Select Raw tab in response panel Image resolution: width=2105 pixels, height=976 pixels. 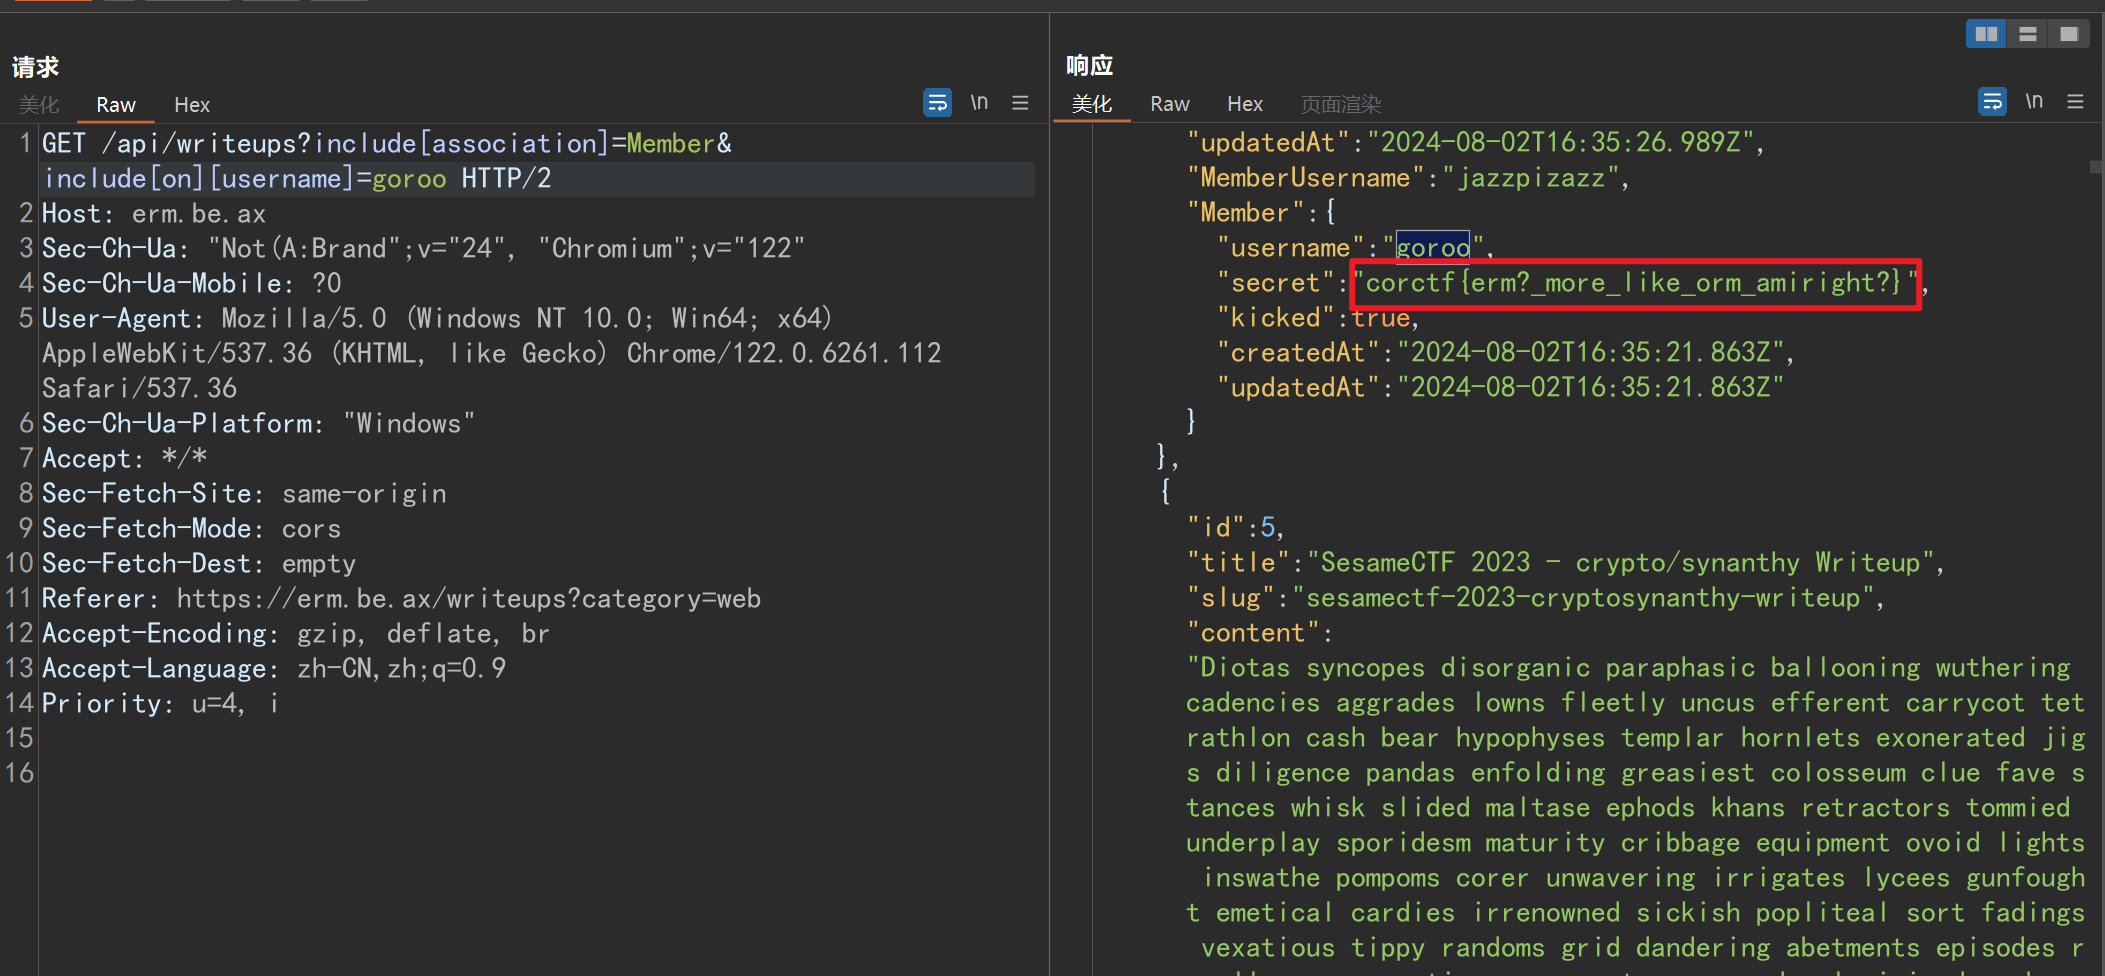pos(1170,104)
